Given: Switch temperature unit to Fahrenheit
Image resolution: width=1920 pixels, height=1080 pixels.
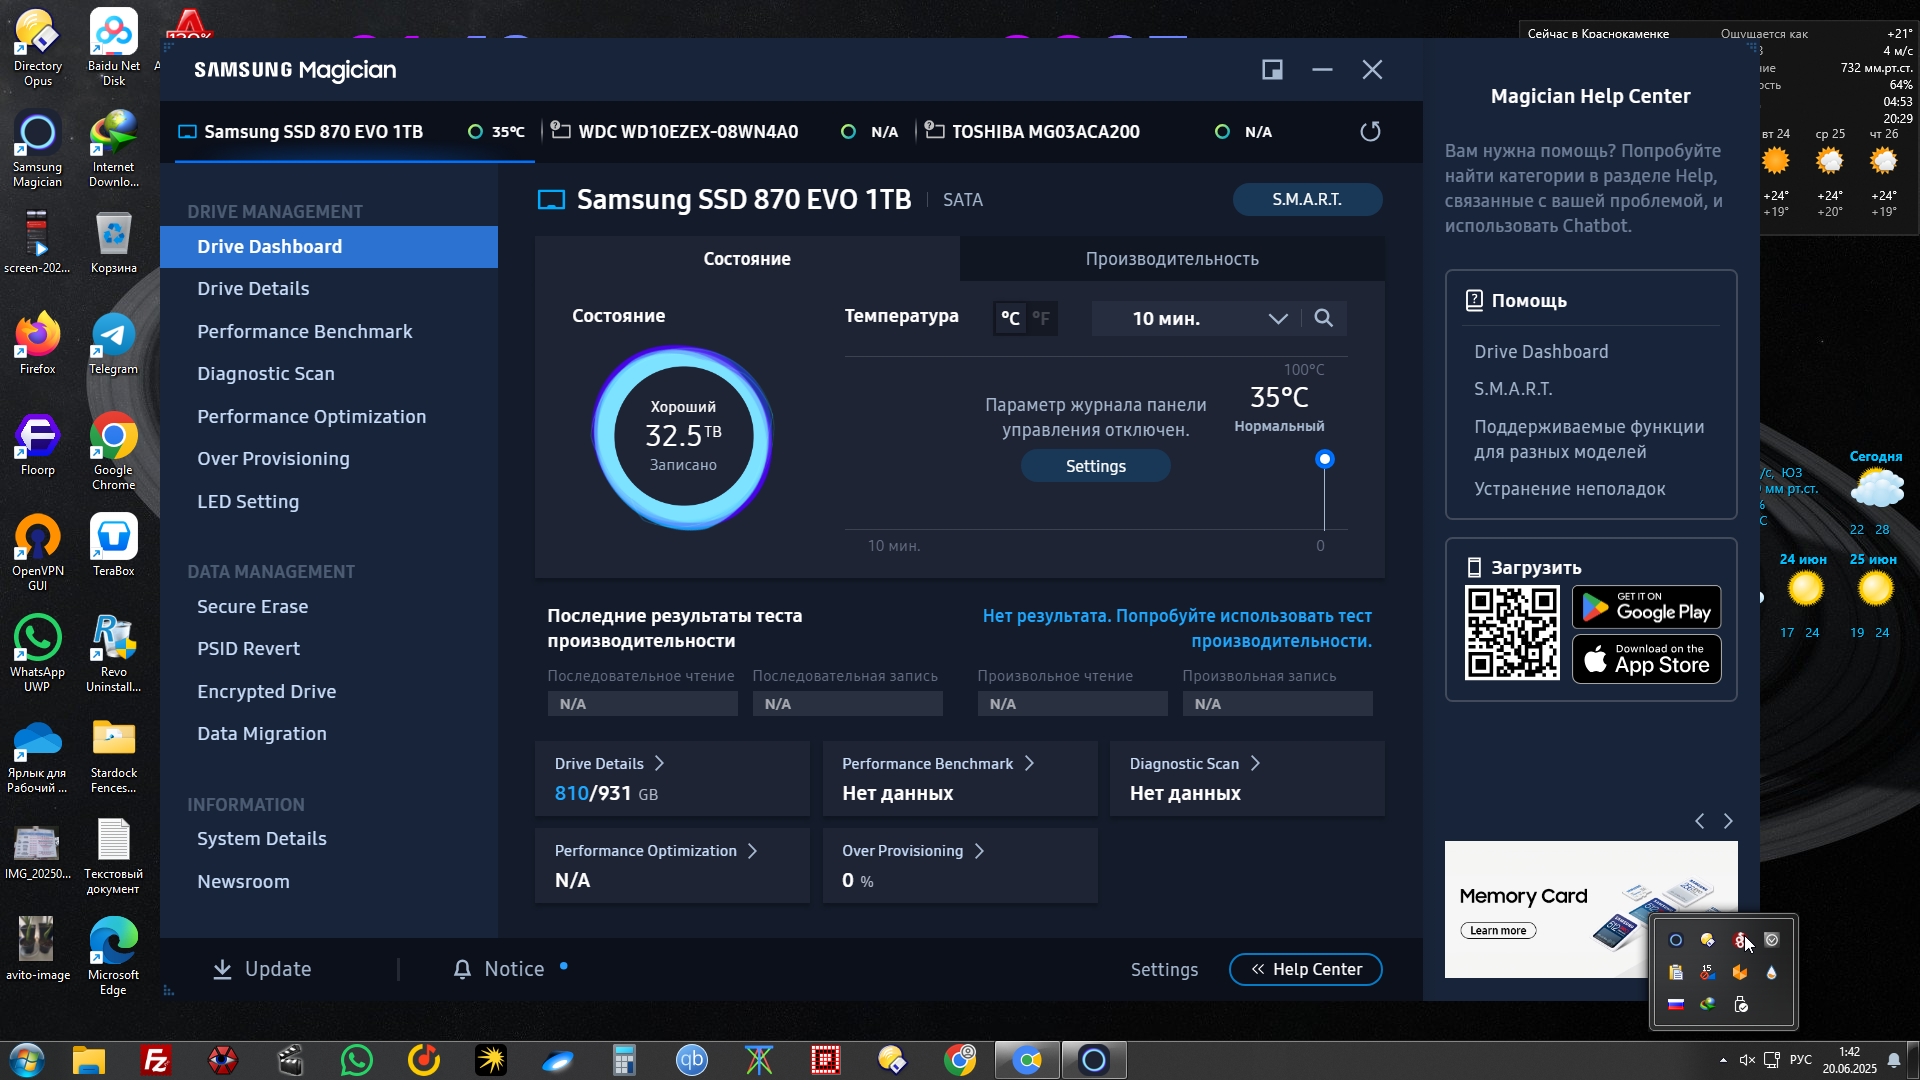Looking at the screenshot, I should (1041, 318).
